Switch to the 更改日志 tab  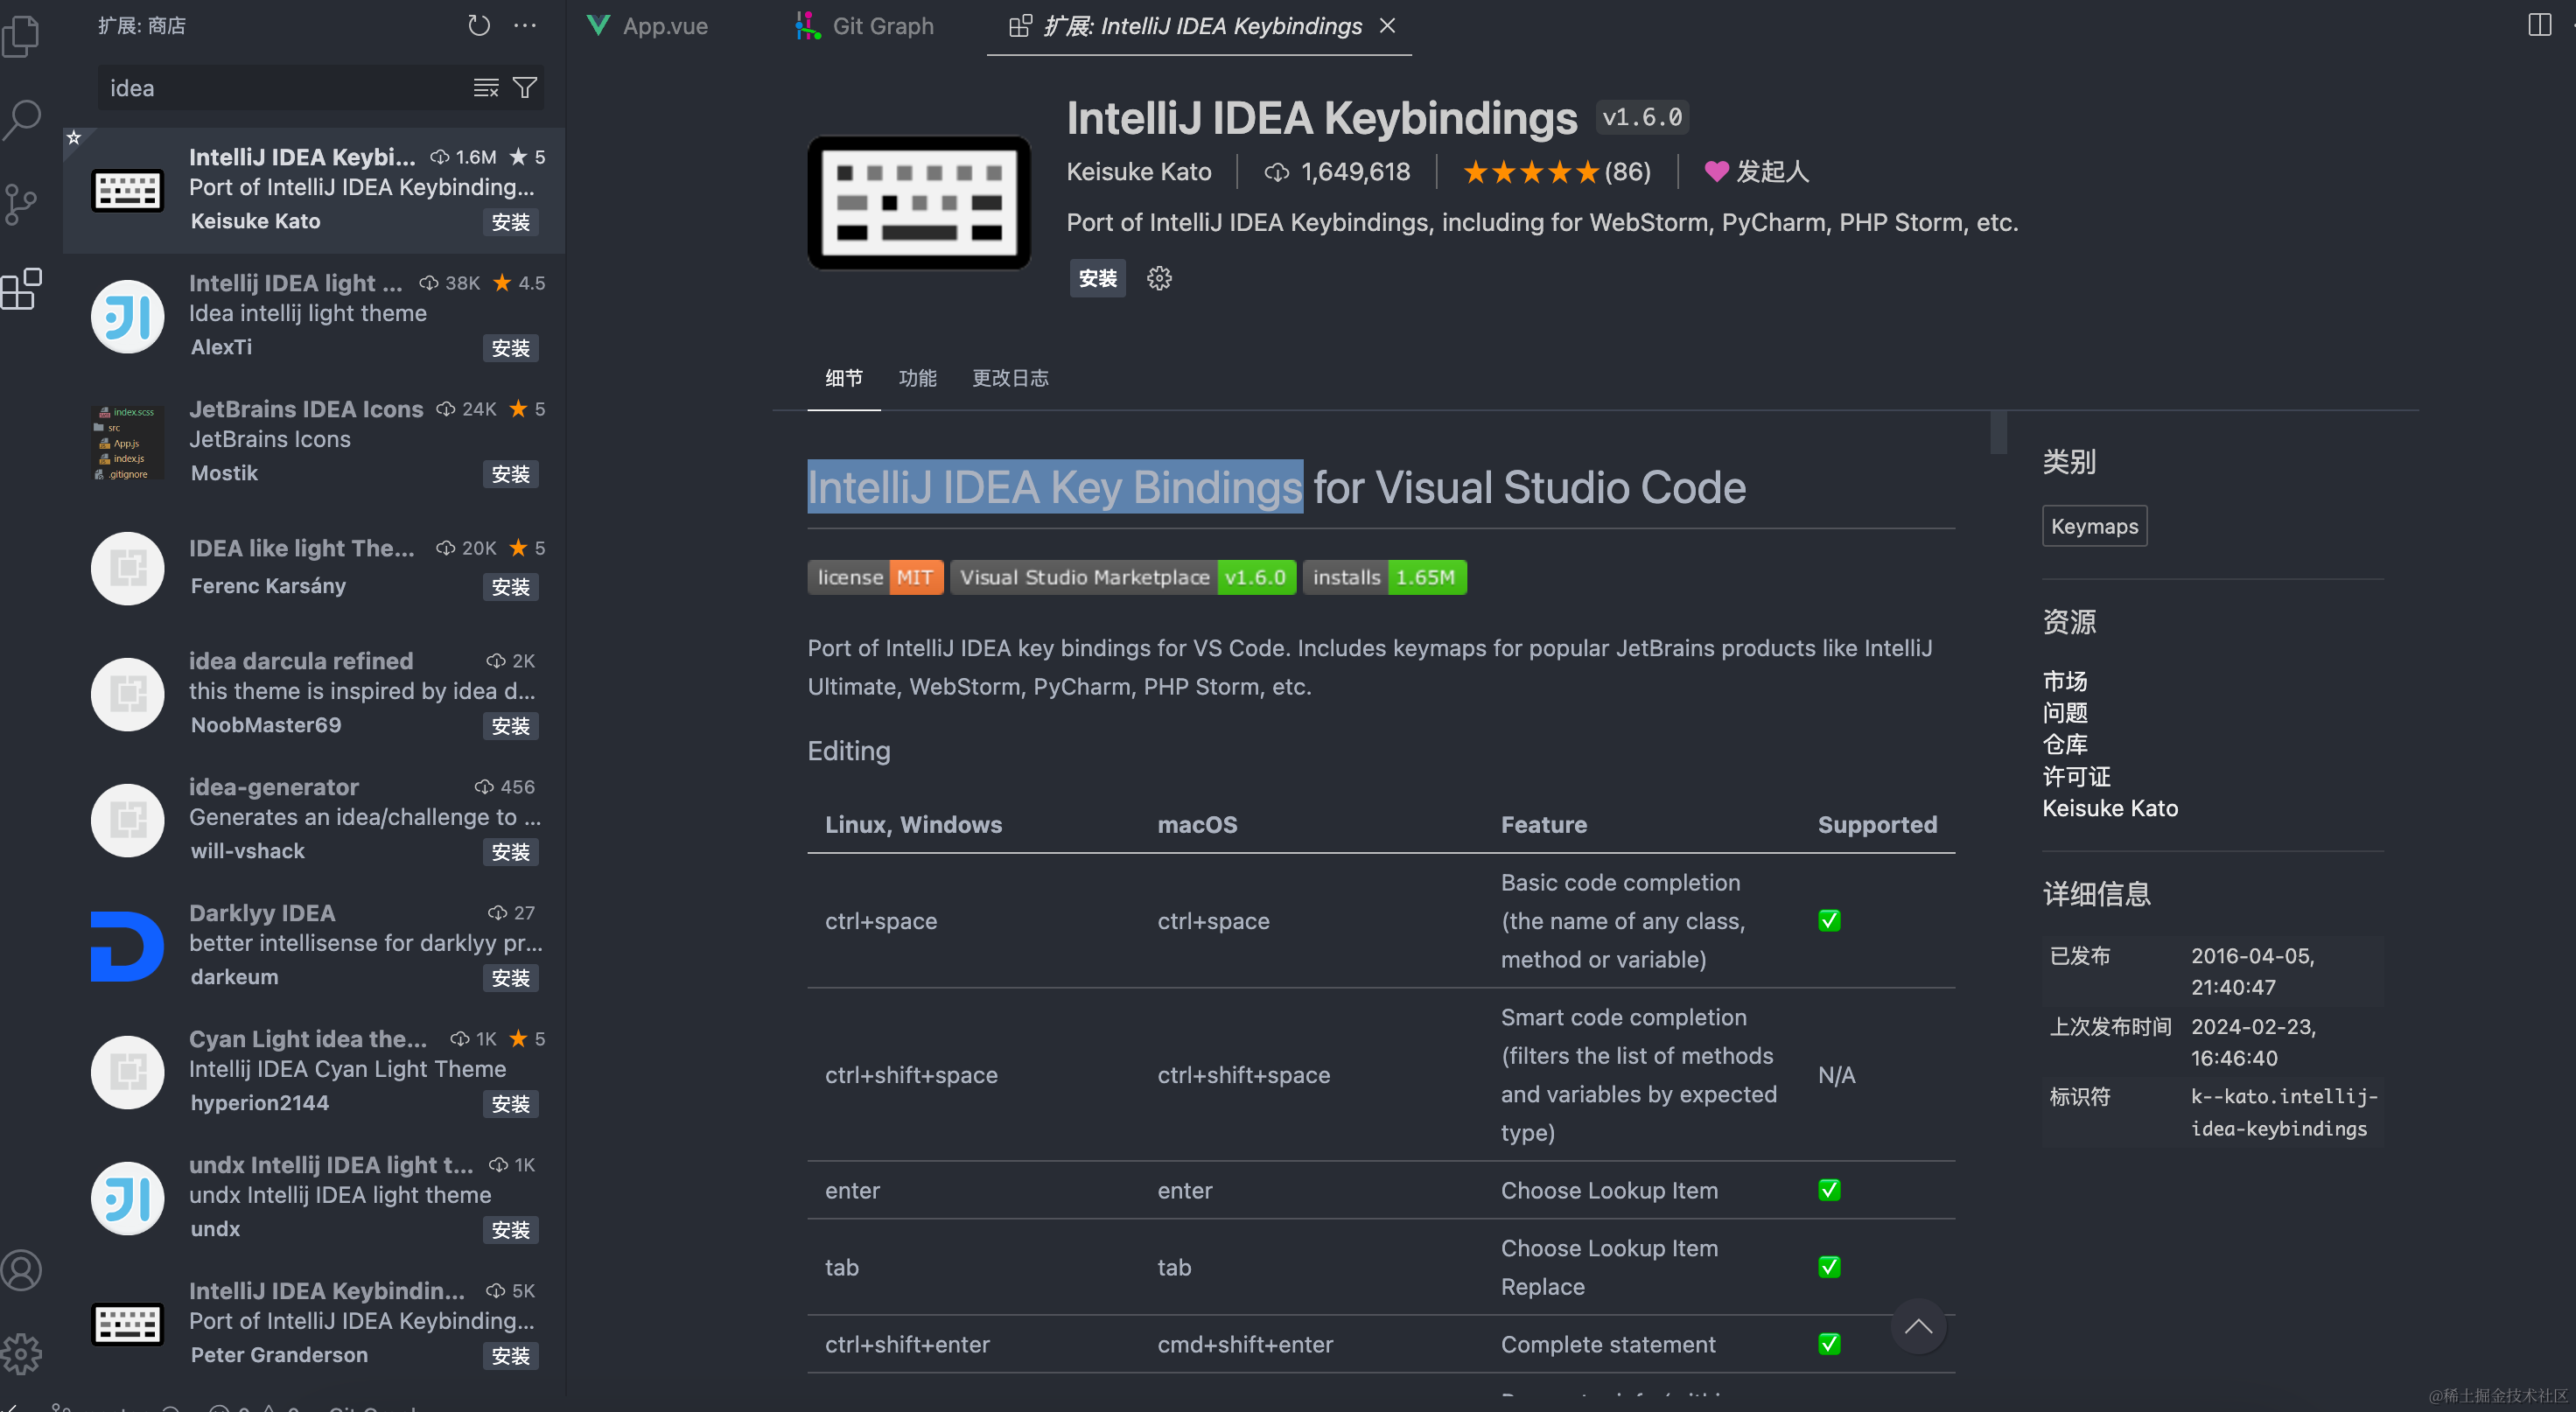pyautogui.click(x=1010, y=378)
